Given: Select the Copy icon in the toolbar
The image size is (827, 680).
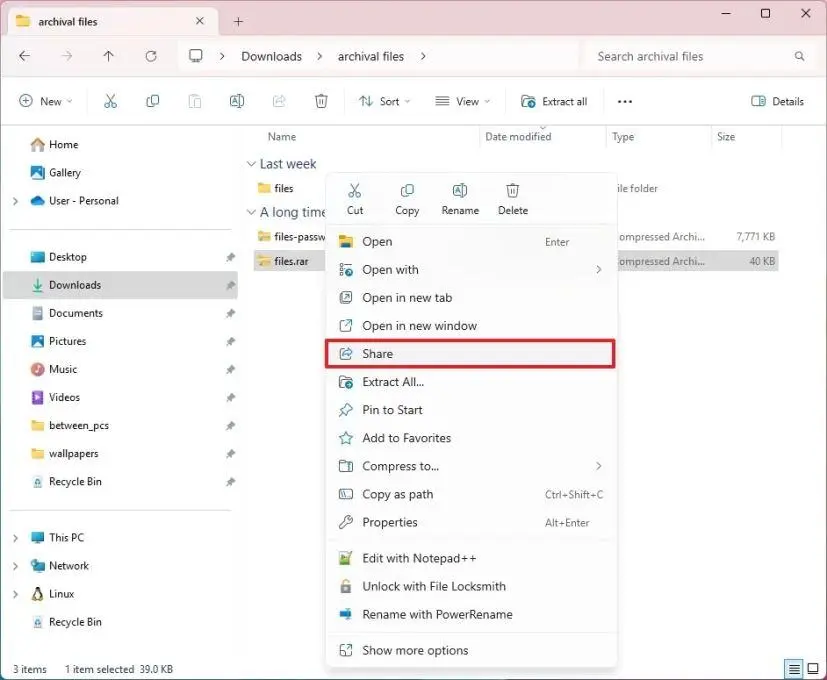Looking at the screenshot, I should 152,101.
